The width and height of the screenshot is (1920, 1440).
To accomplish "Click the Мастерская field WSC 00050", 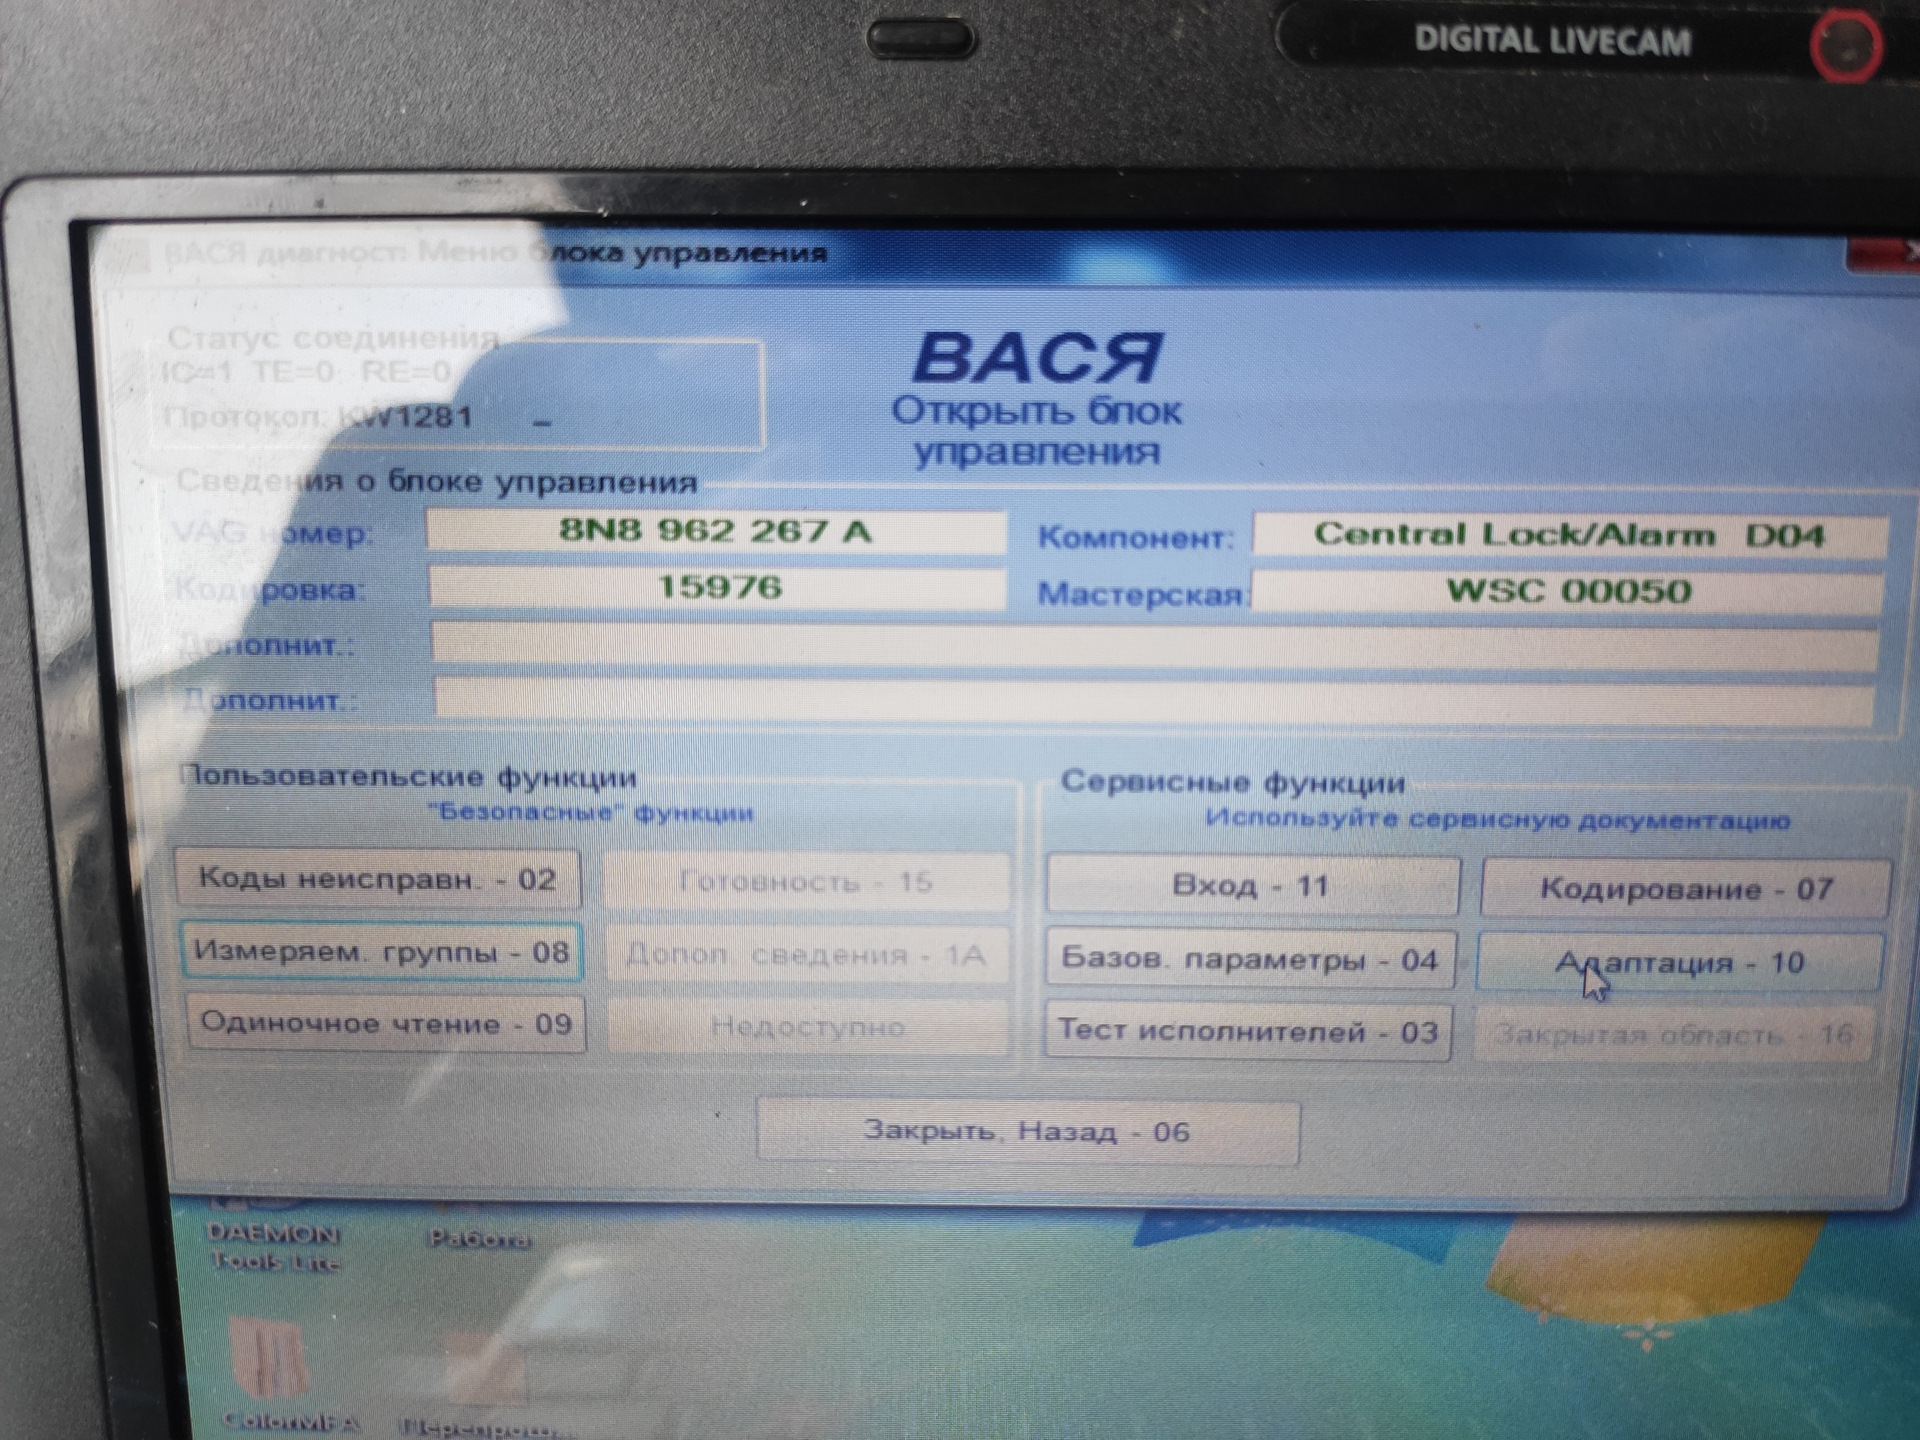I will [x=1567, y=592].
